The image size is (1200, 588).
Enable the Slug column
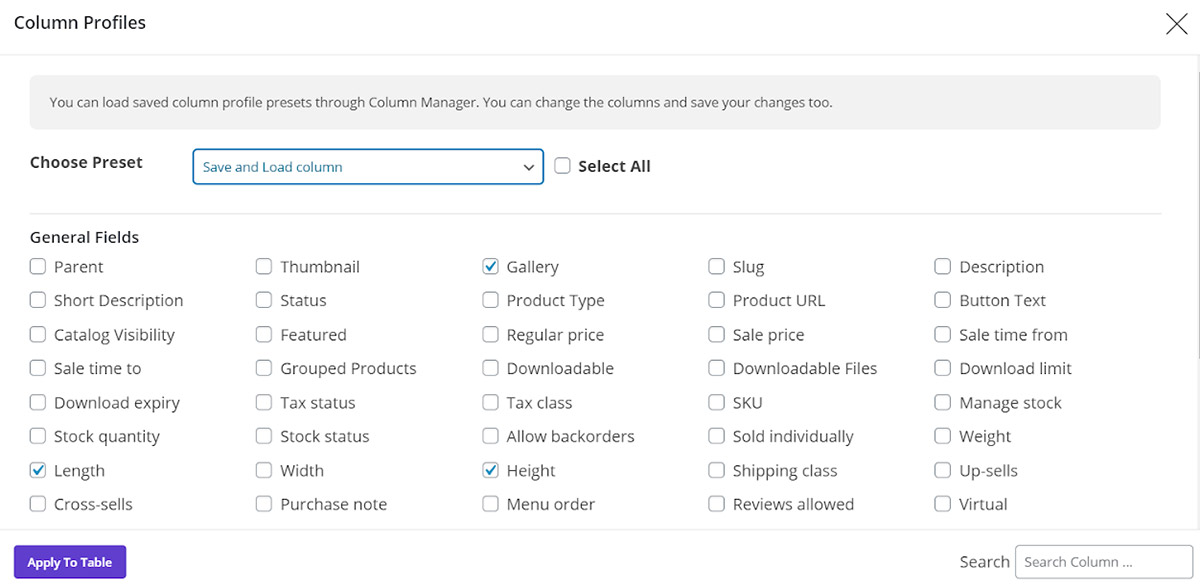716,266
